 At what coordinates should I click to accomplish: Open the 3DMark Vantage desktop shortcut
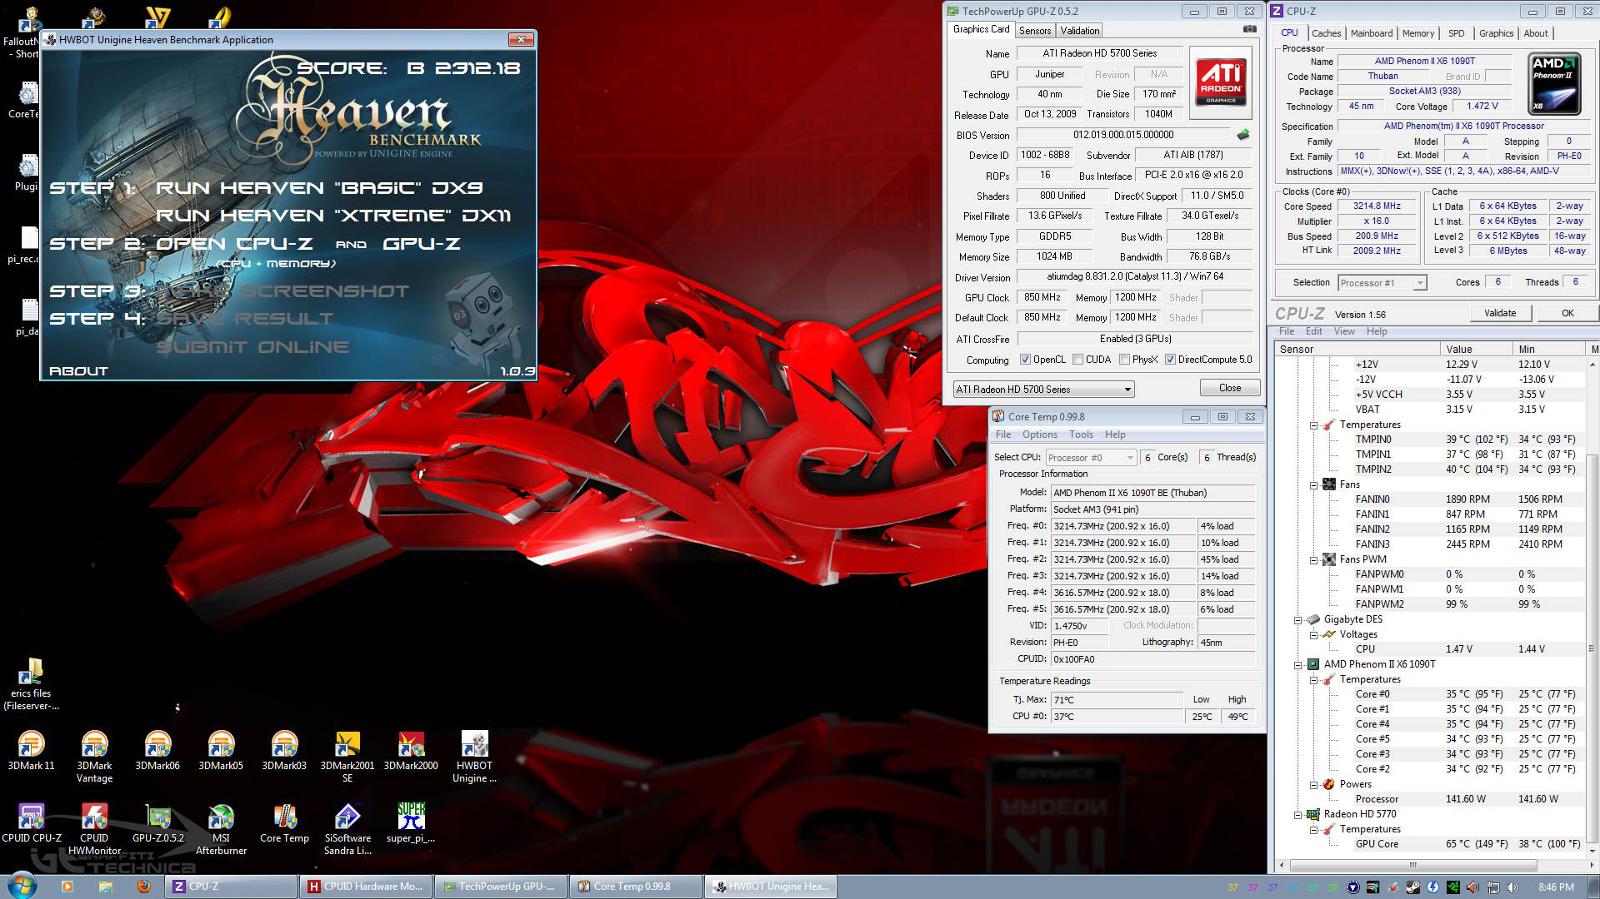click(x=94, y=756)
